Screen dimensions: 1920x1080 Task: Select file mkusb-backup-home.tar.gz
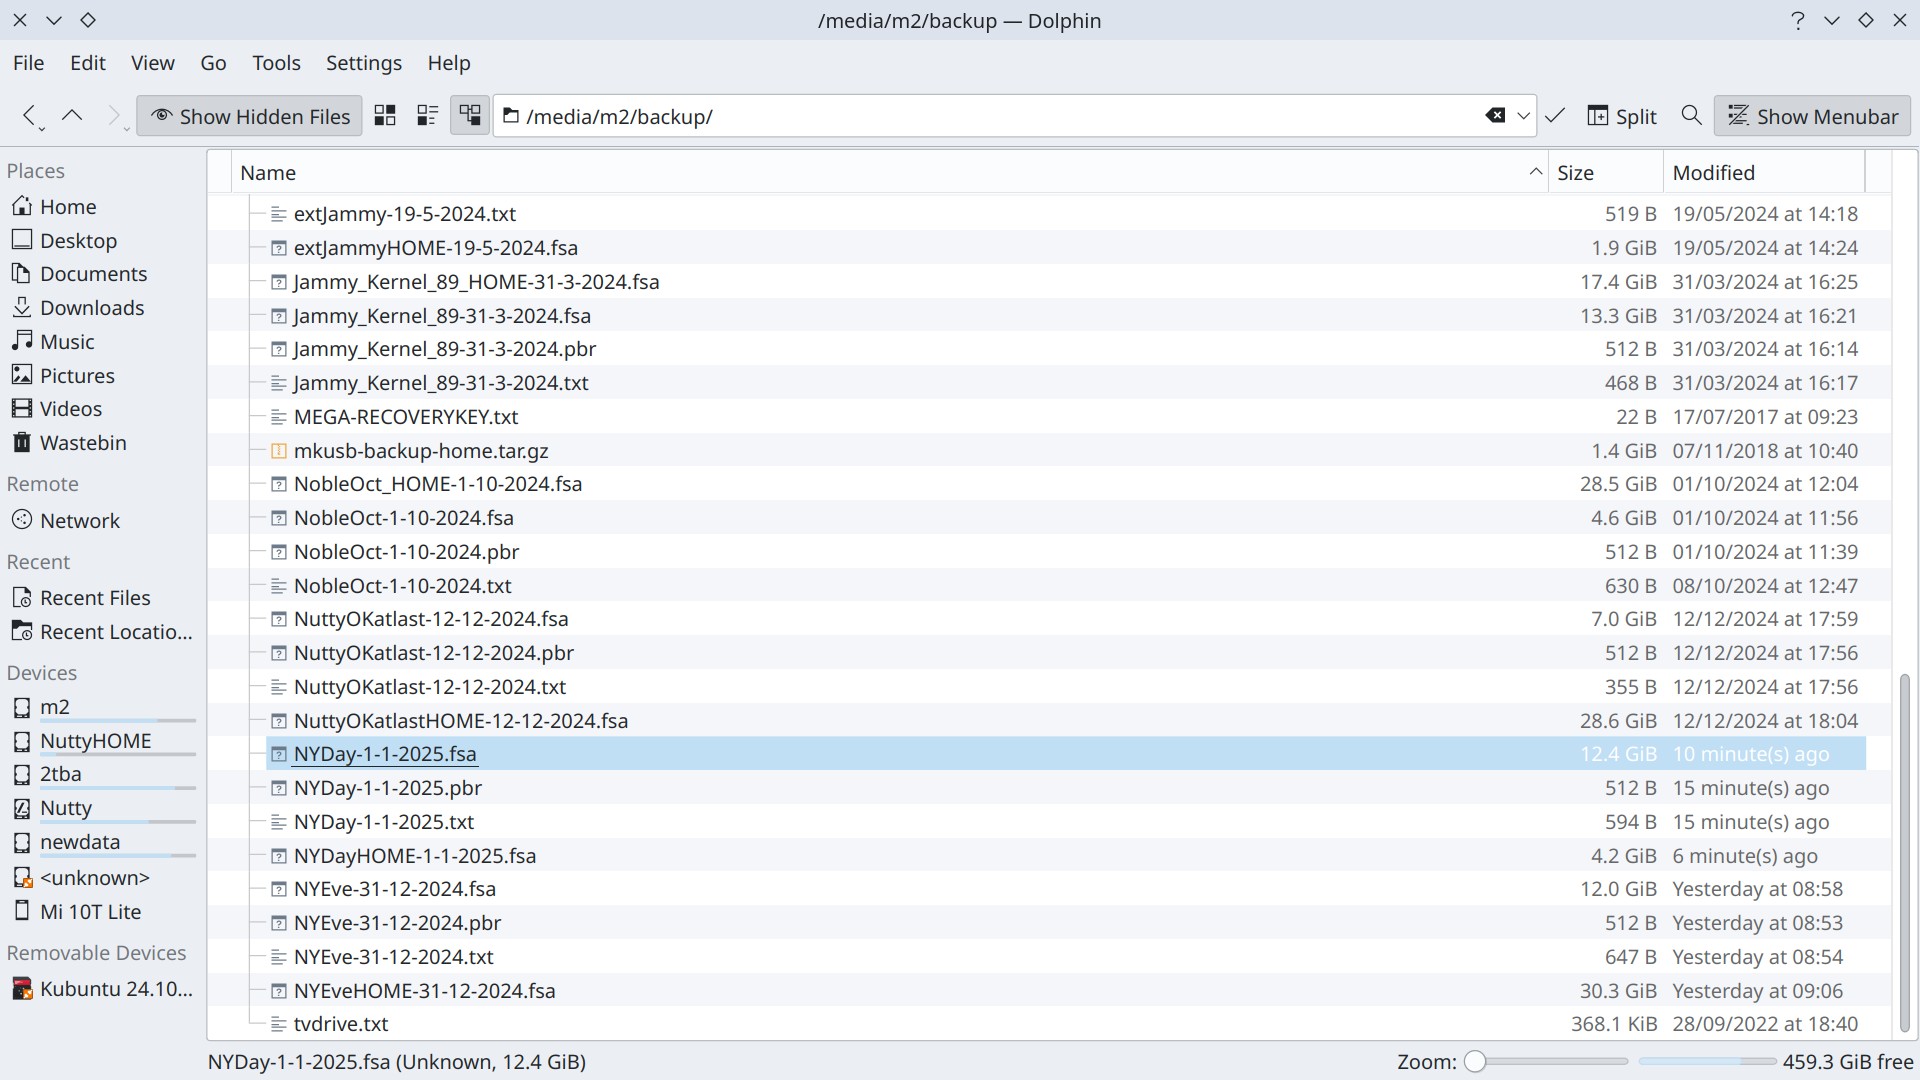pyautogui.click(x=421, y=451)
